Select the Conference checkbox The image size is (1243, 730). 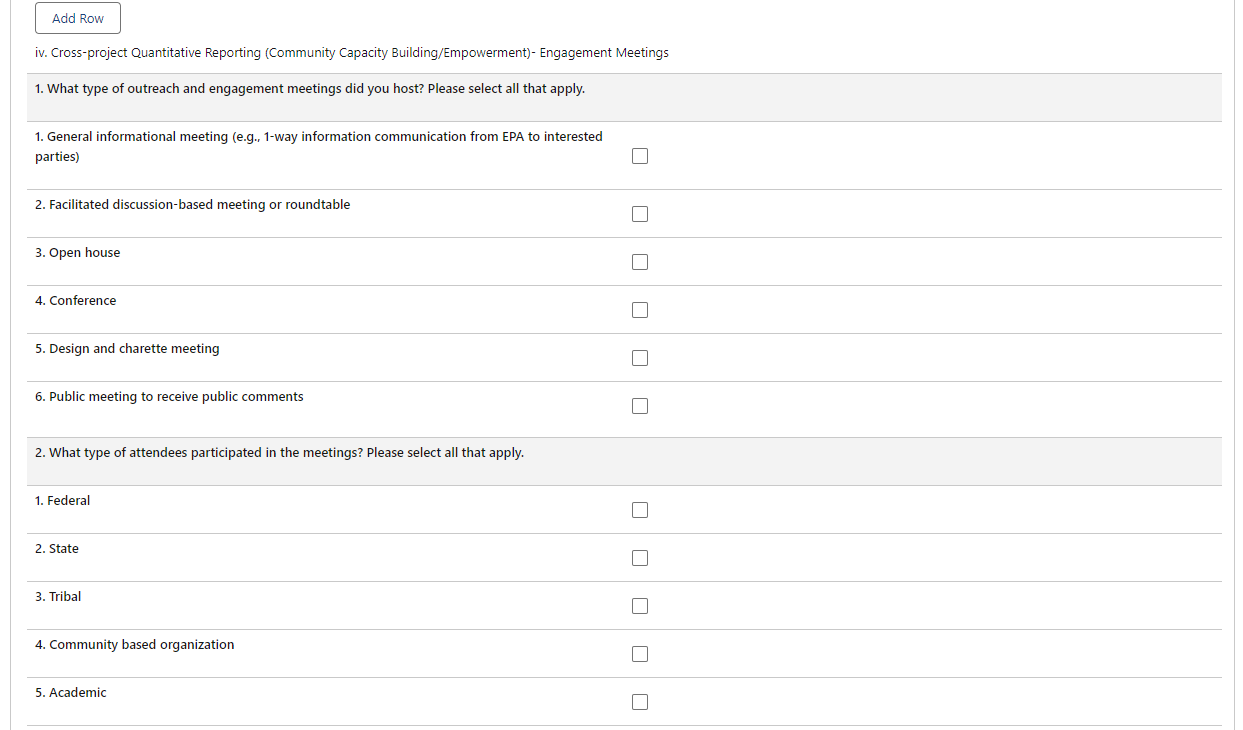point(640,310)
